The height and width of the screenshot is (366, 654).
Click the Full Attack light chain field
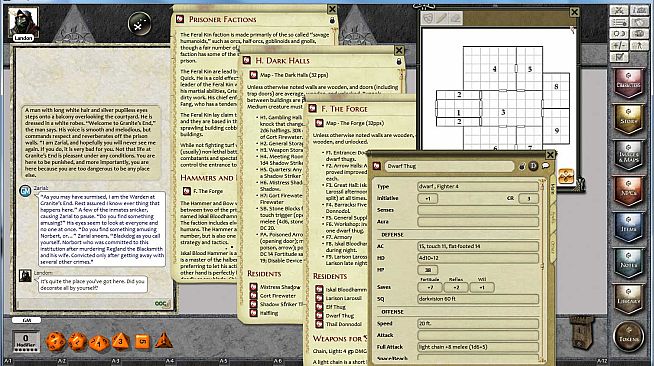(x=478, y=347)
